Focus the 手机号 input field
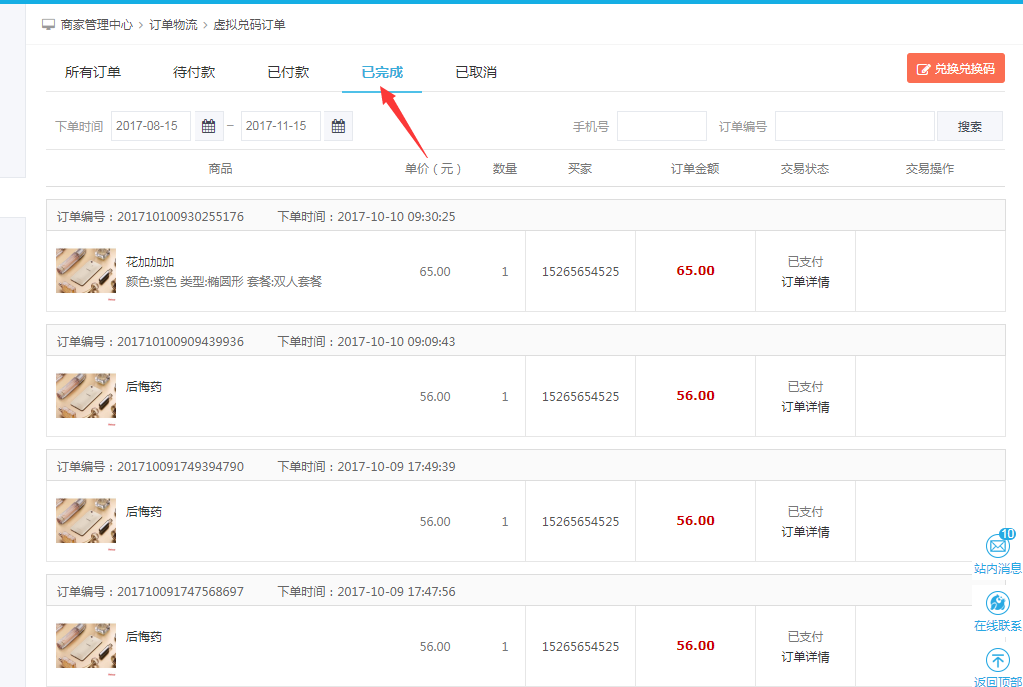Image resolution: width=1023 pixels, height=687 pixels. click(x=661, y=127)
